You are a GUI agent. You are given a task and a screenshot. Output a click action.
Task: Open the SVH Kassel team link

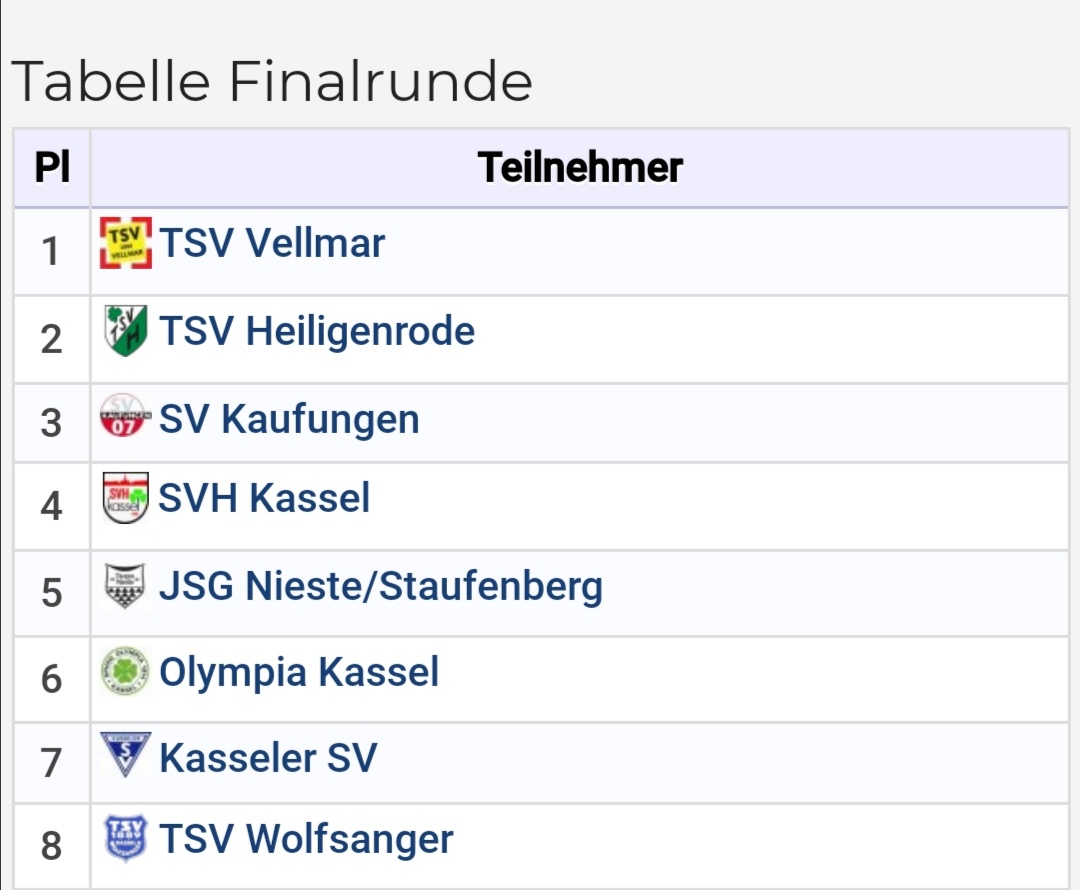tap(264, 497)
